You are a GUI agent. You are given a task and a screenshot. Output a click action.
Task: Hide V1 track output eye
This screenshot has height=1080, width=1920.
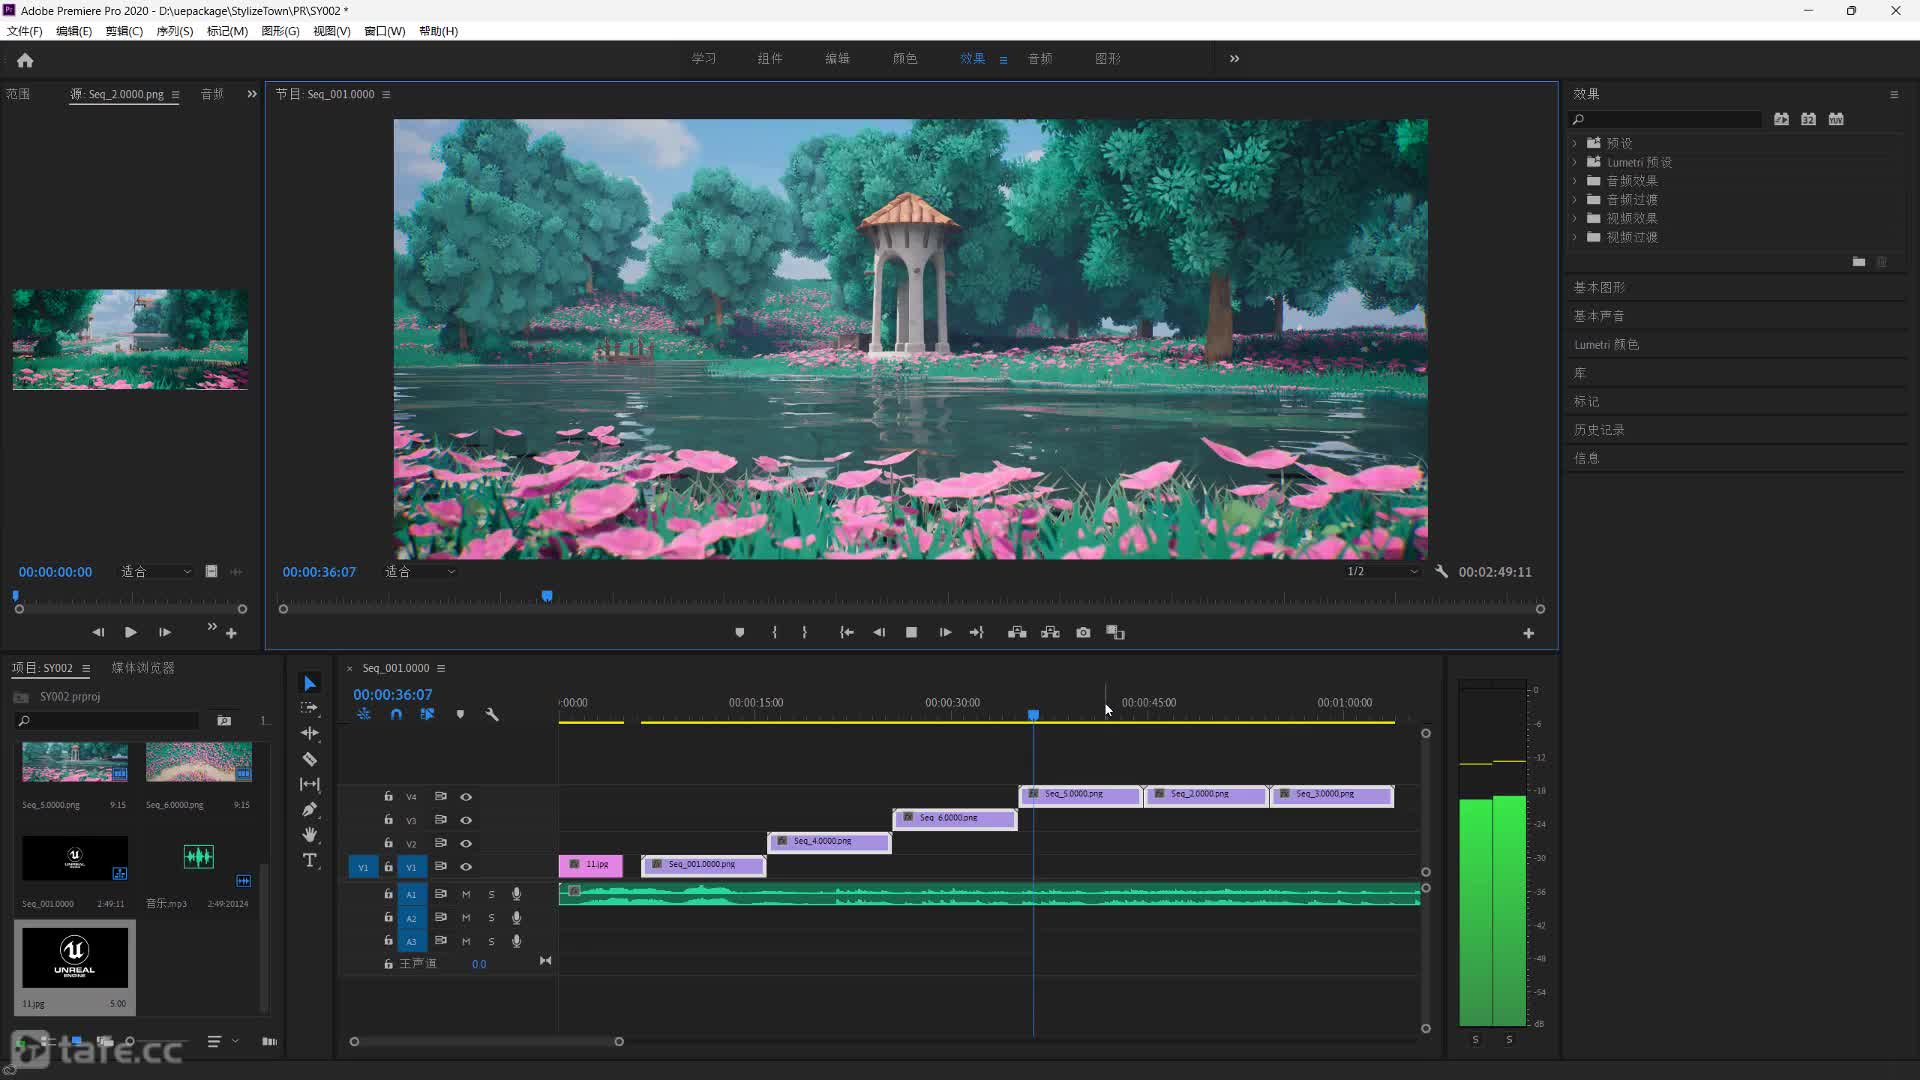click(x=466, y=867)
